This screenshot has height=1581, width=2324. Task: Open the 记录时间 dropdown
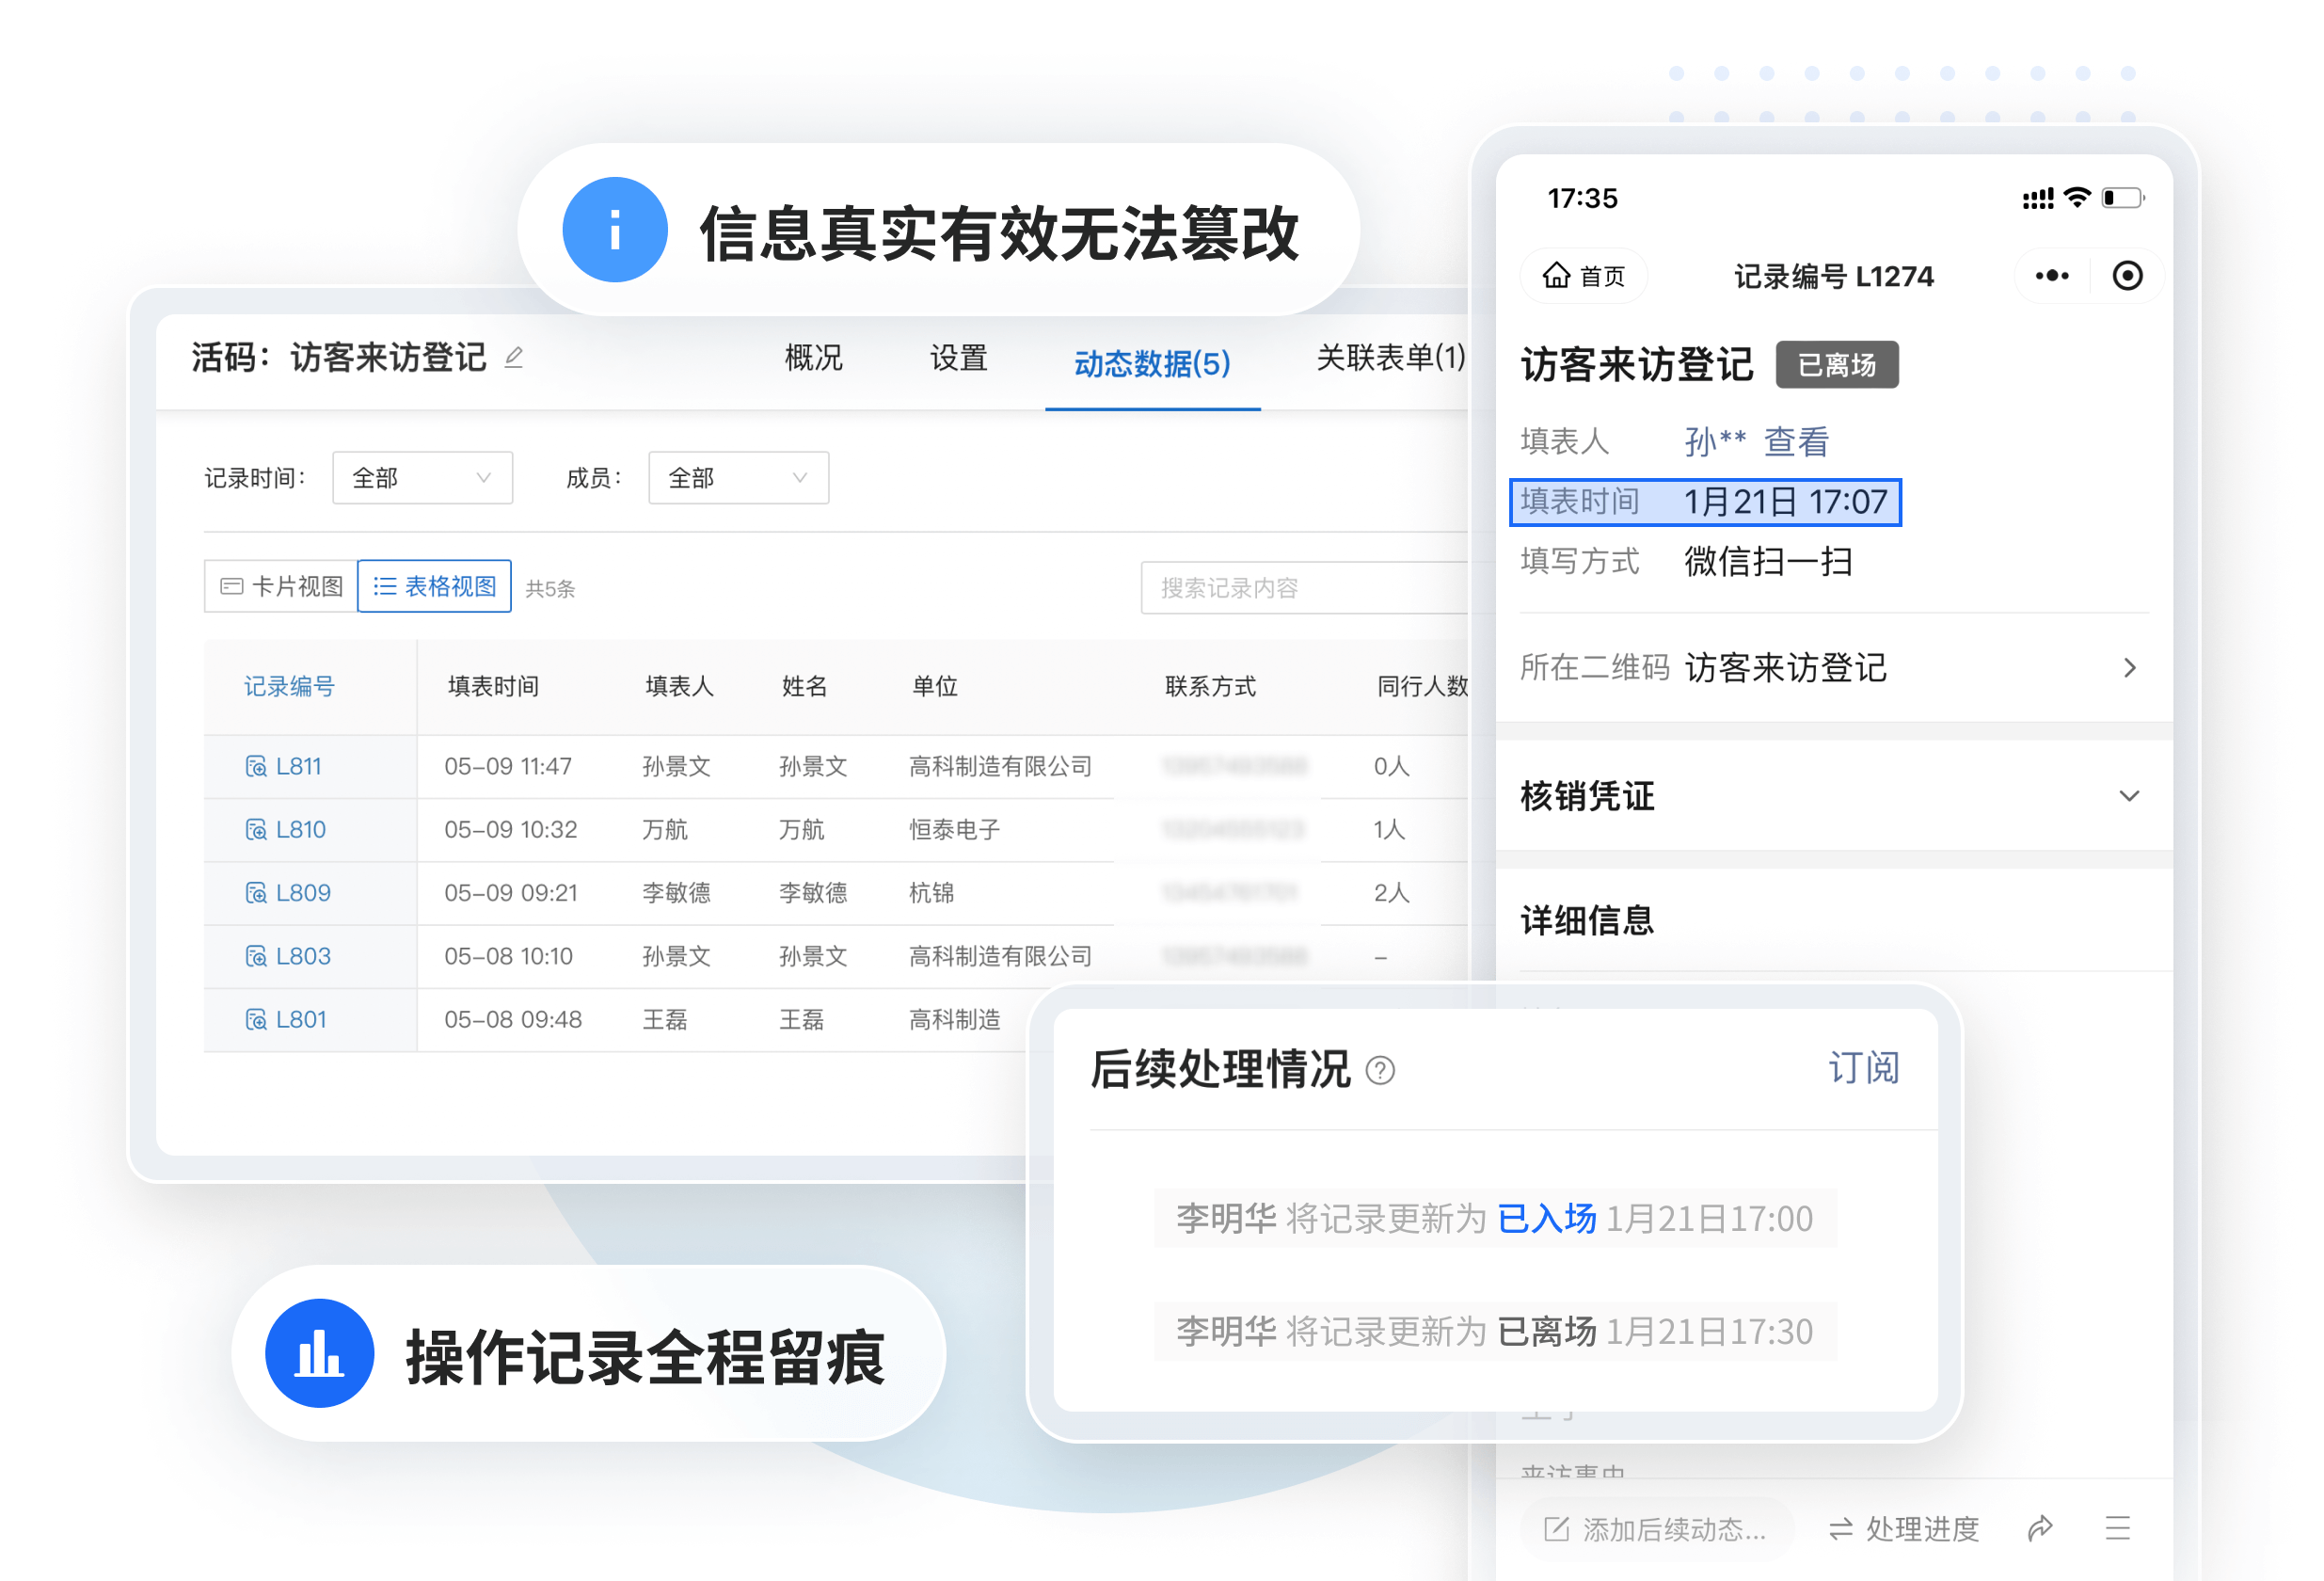click(422, 478)
